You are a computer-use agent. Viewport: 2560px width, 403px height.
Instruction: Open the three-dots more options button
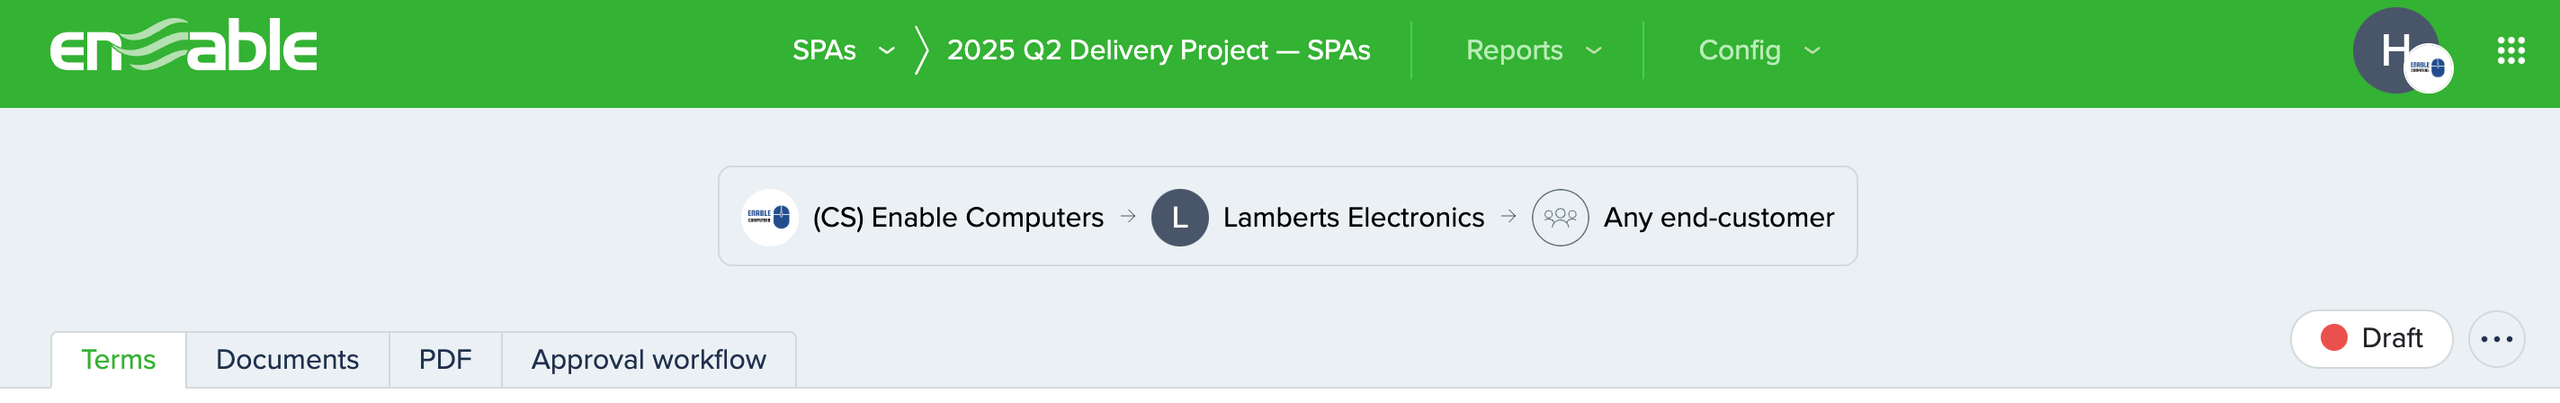(2497, 339)
